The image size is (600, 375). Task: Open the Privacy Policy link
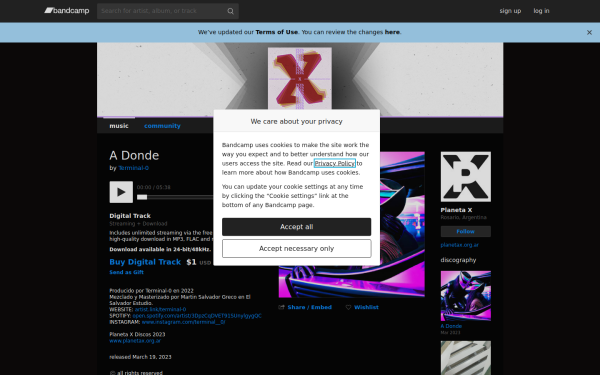(x=335, y=163)
